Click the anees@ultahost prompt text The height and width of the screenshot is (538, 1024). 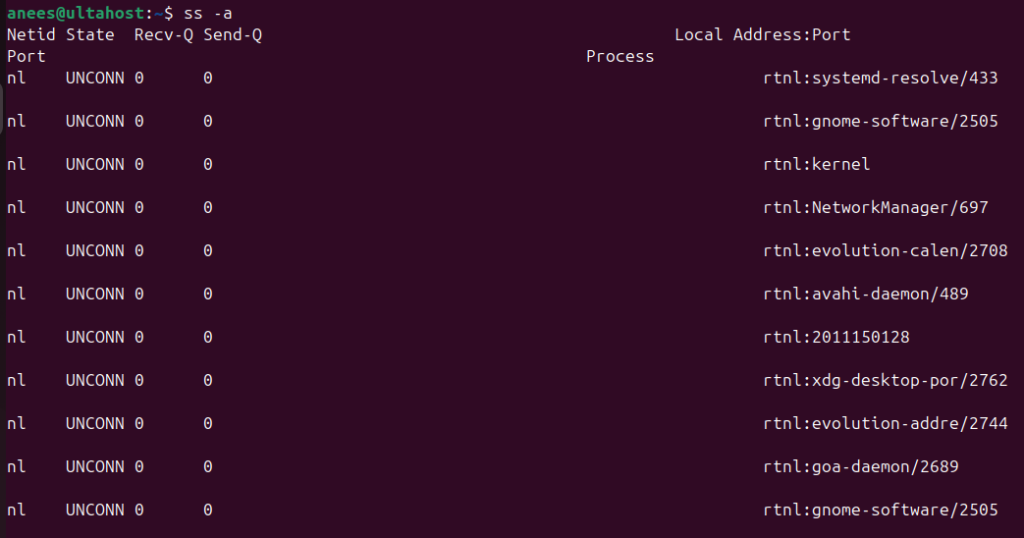pos(76,14)
